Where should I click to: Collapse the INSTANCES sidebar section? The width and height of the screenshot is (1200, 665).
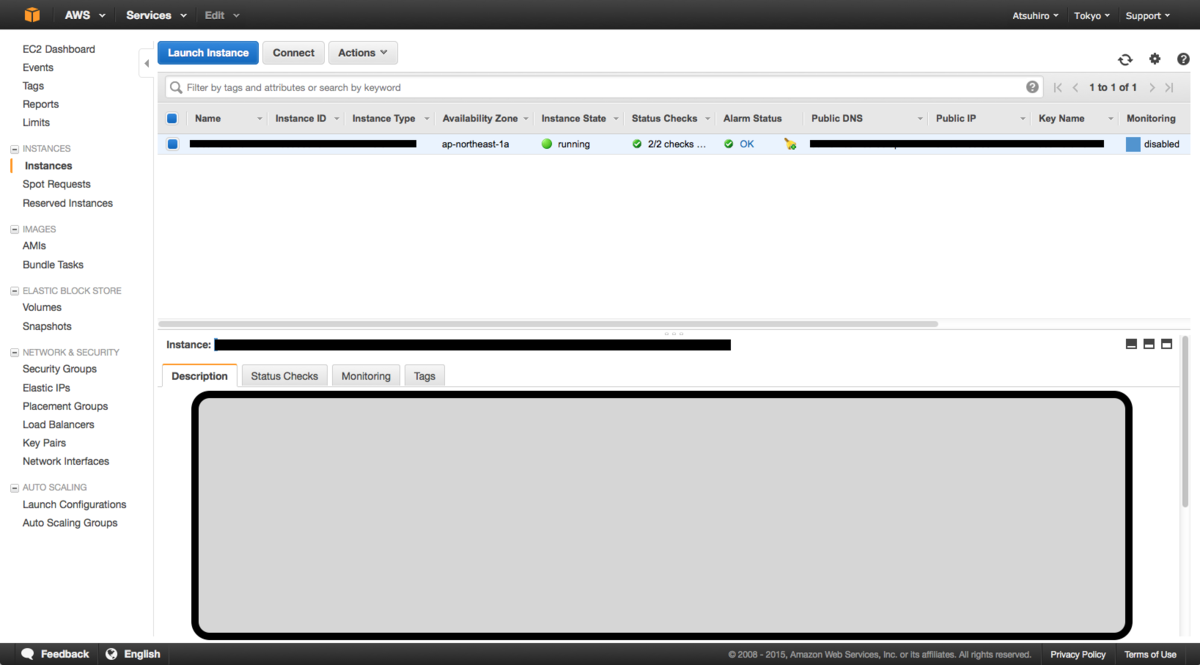pos(15,149)
